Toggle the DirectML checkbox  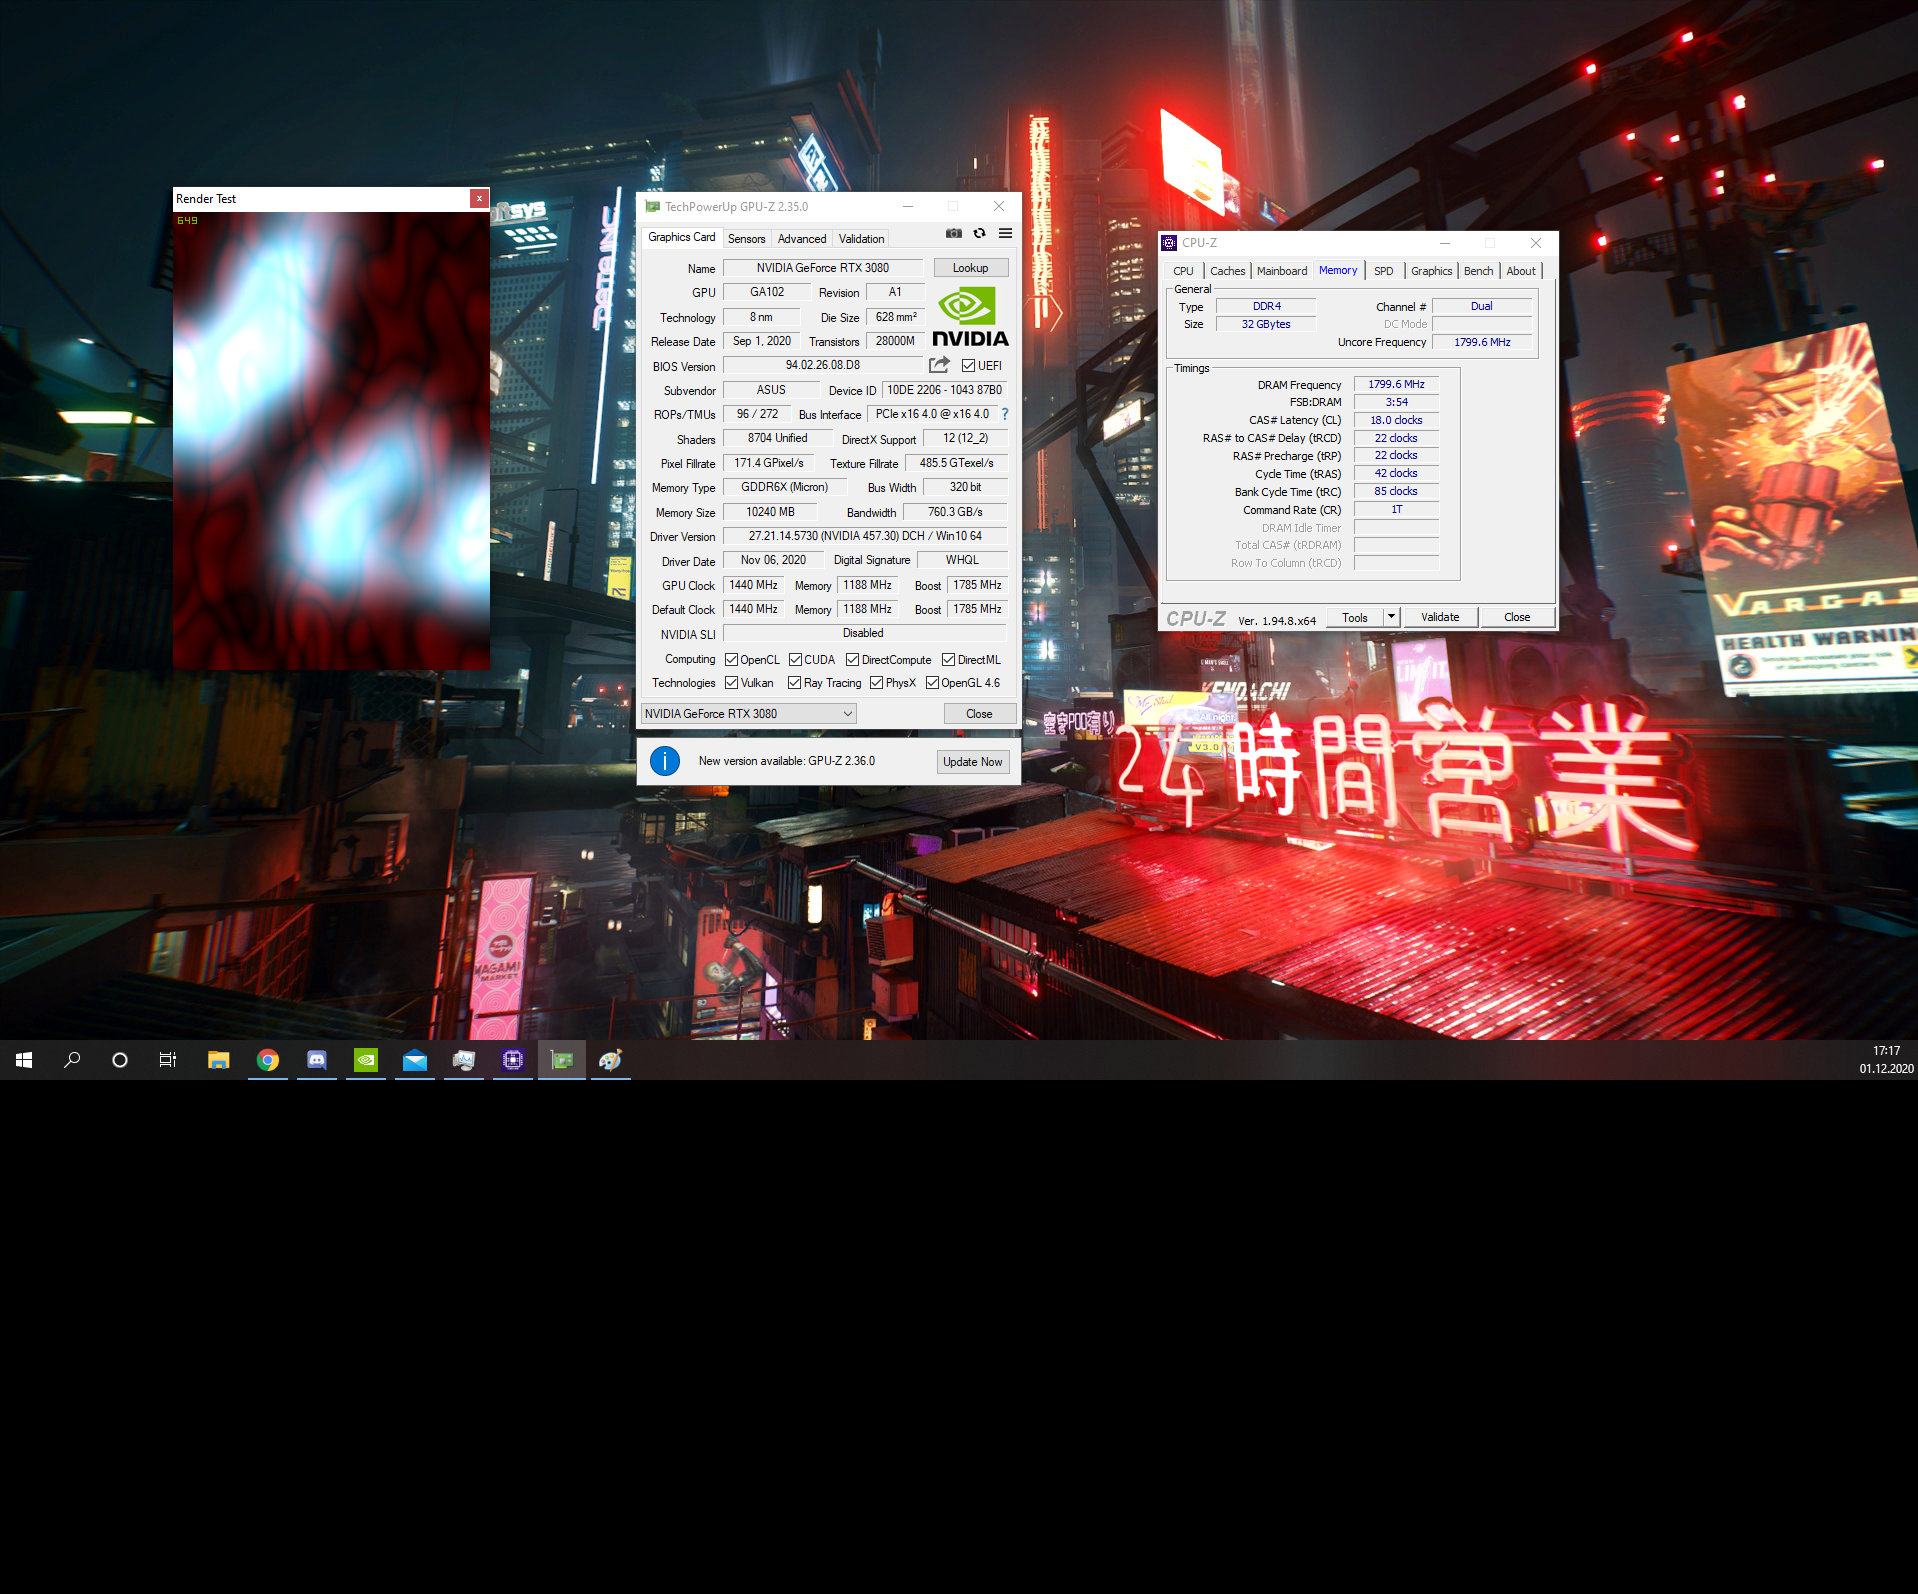948,660
